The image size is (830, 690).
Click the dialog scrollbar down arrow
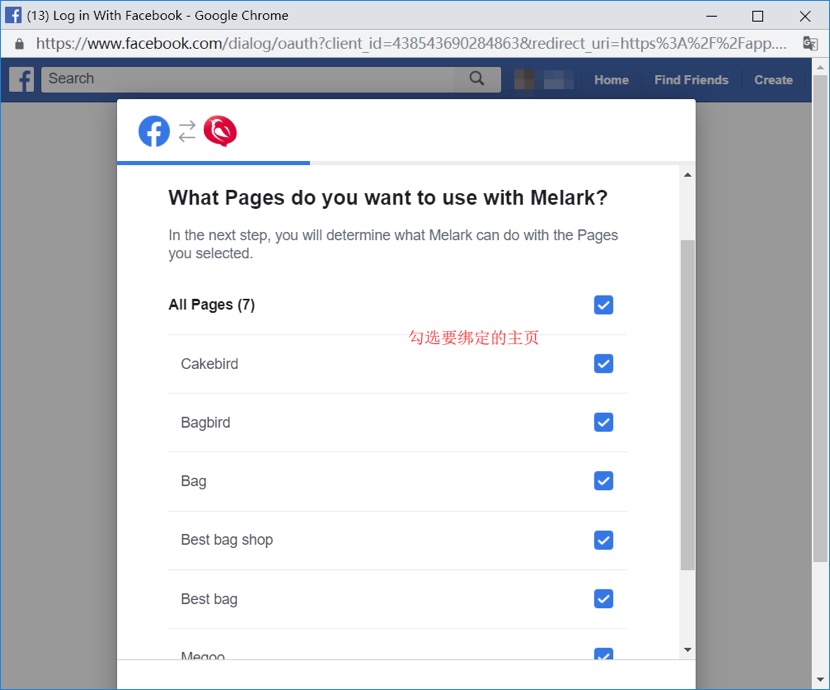[688, 650]
